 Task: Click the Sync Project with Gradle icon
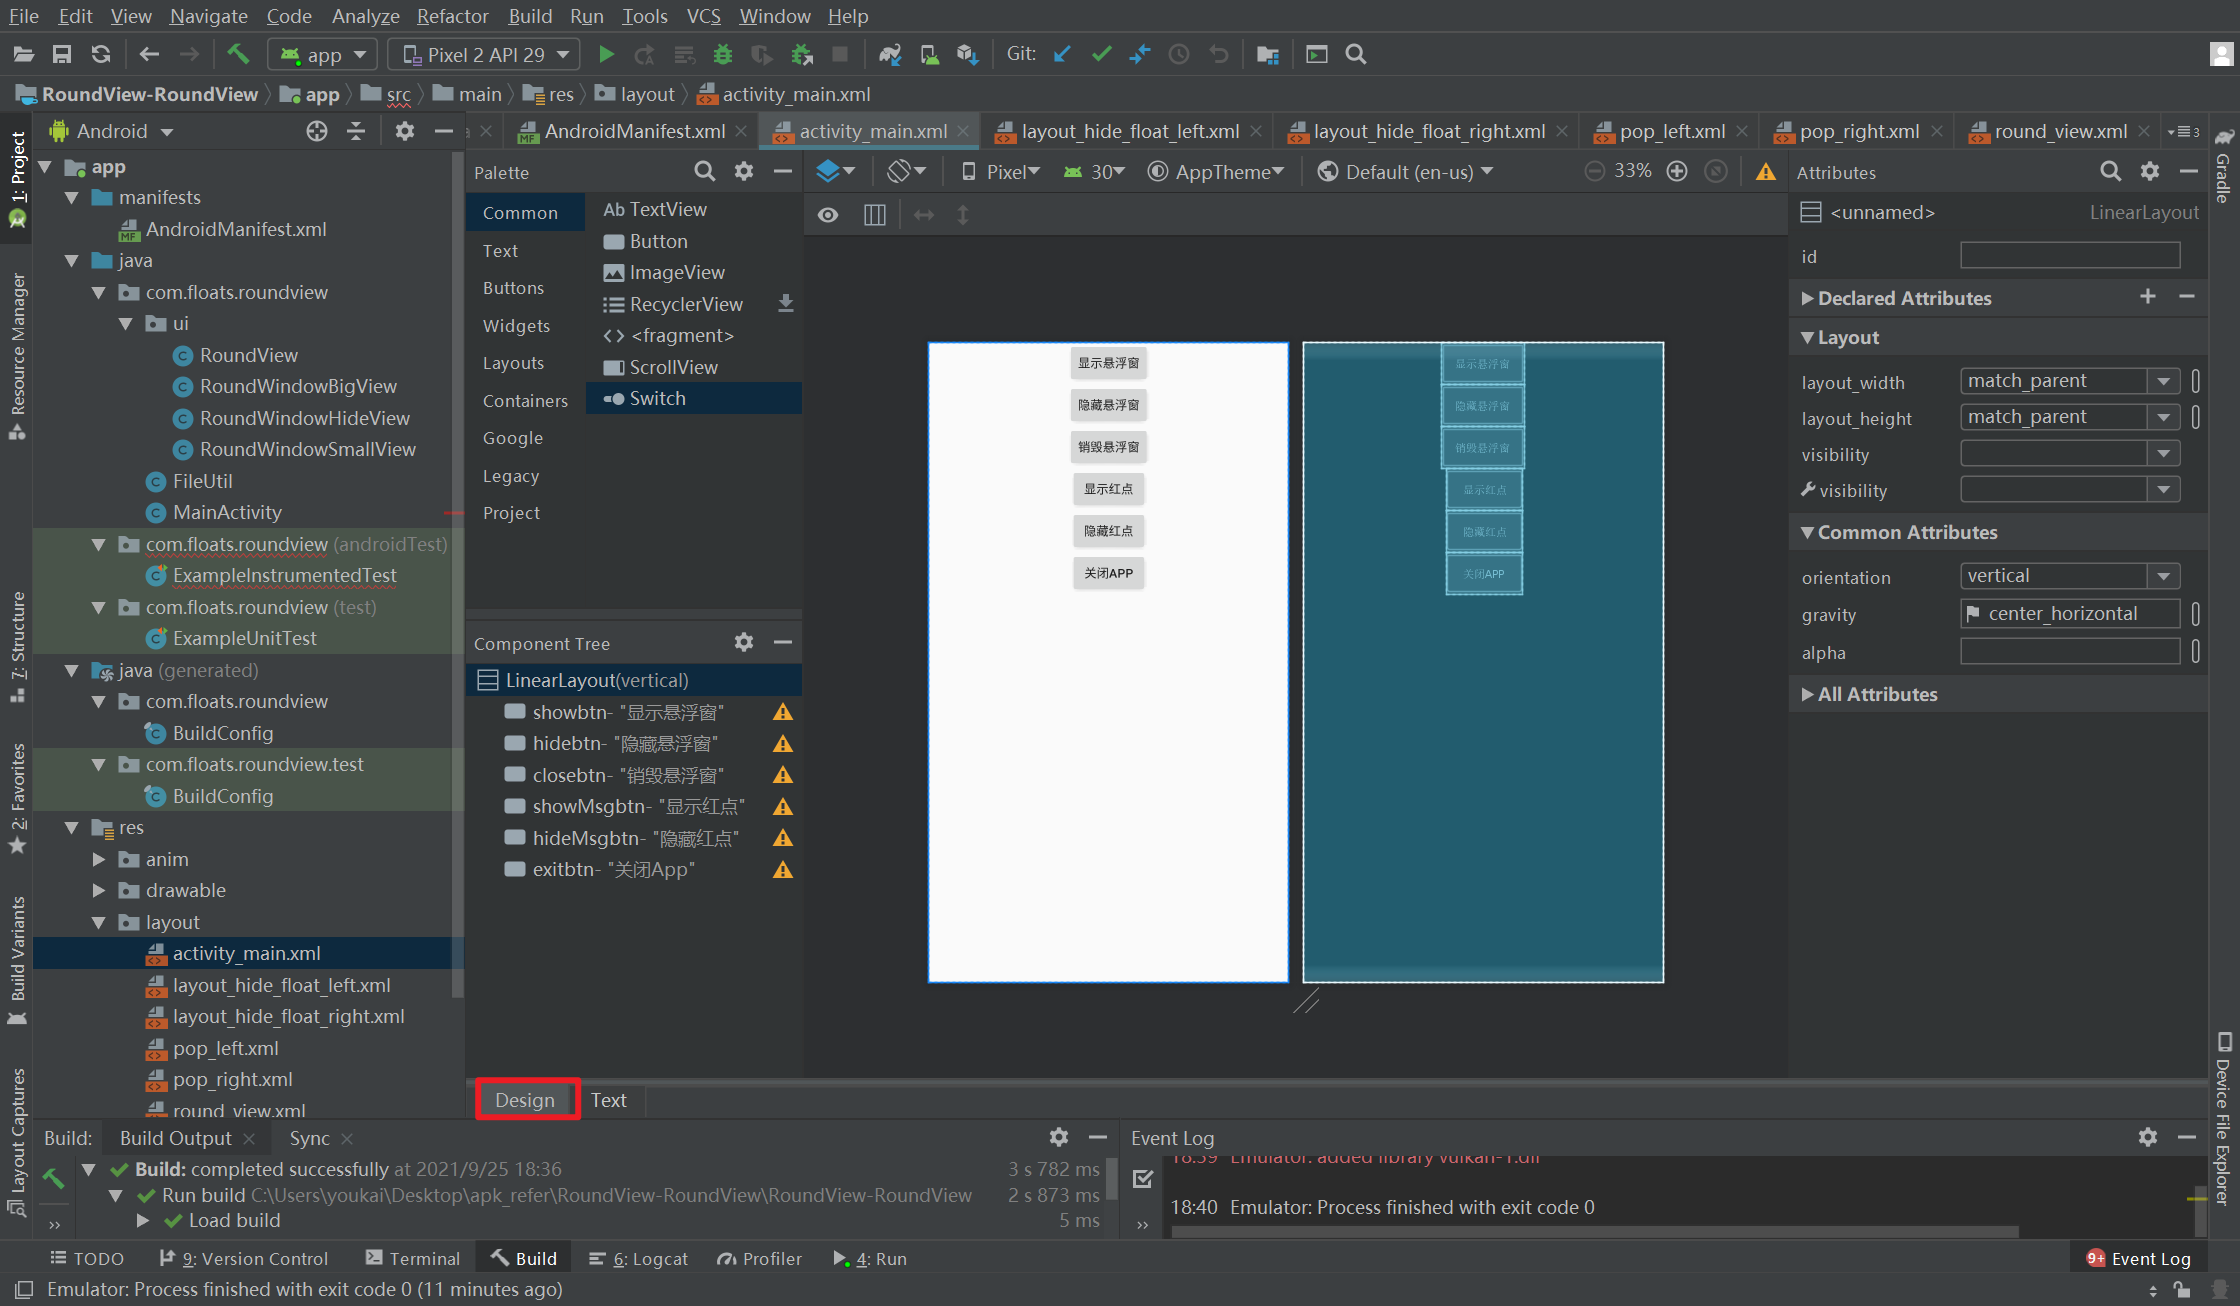pyautogui.click(x=889, y=54)
